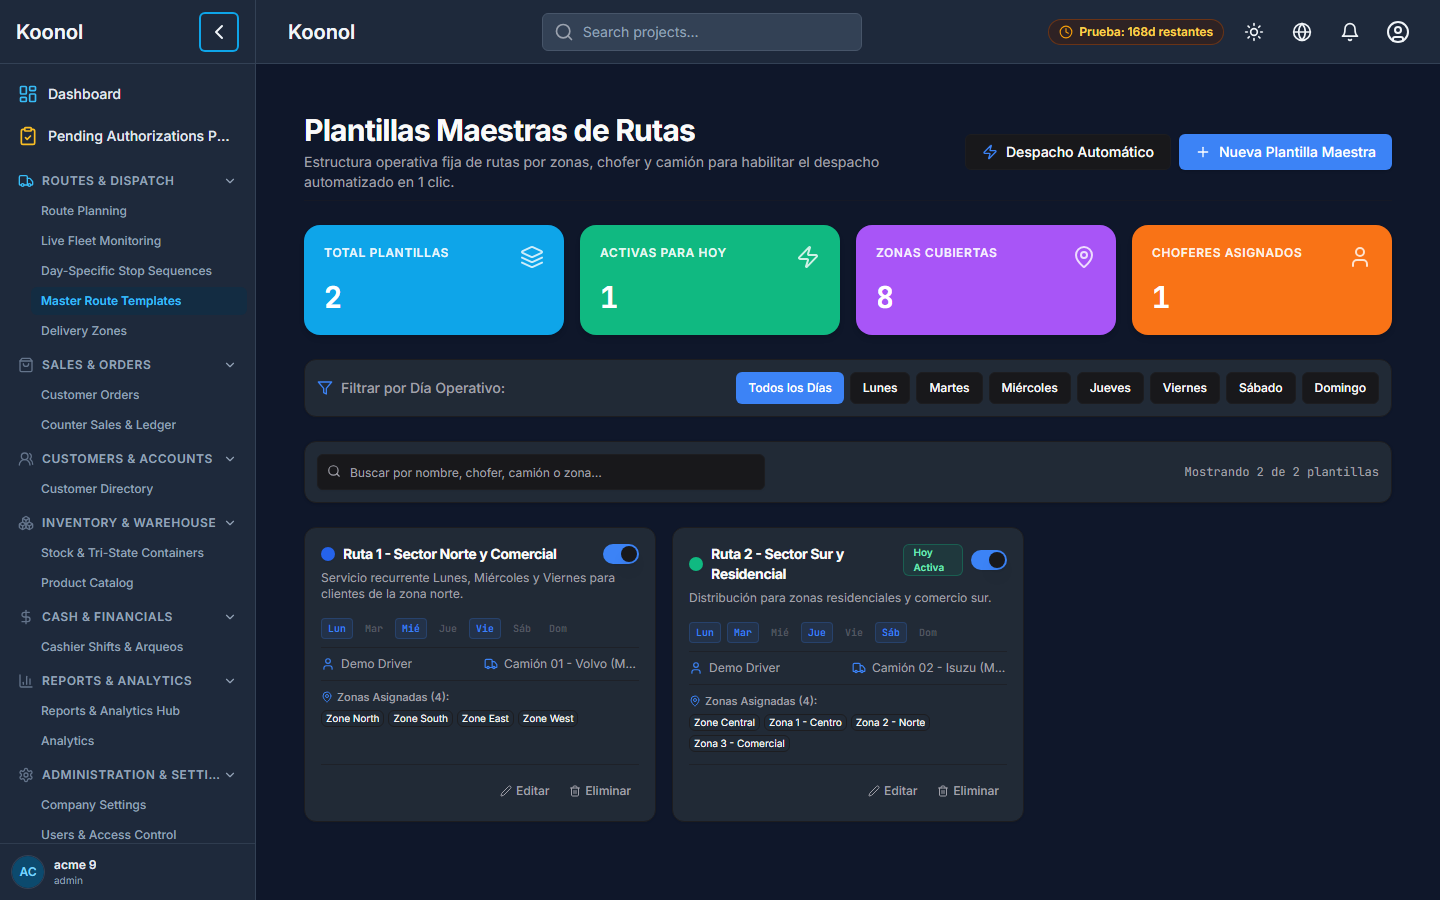
Task: Click the pencil Editar icon for Ruta 2
Action: (x=874, y=791)
